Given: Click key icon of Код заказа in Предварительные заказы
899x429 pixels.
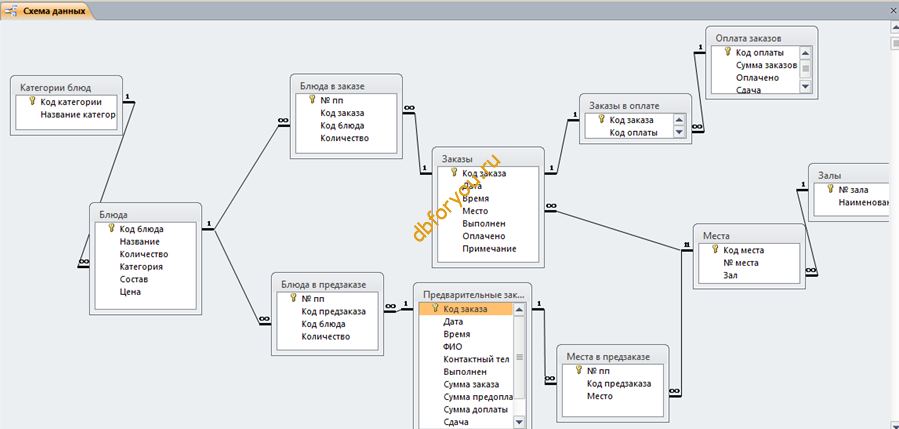Looking at the screenshot, I should pyautogui.click(x=435, y=309).
